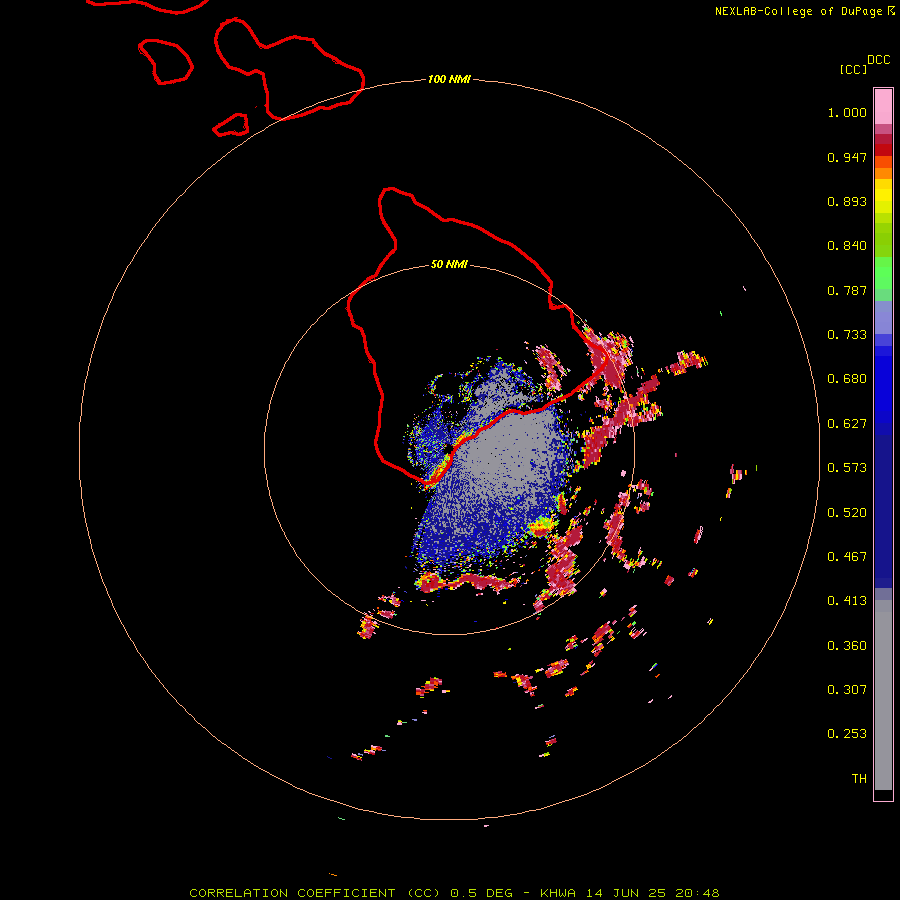This screenshot has height=900, width=900.
Task: Click the 100 NMI range ring label
Action: click(x=449, y=79)
